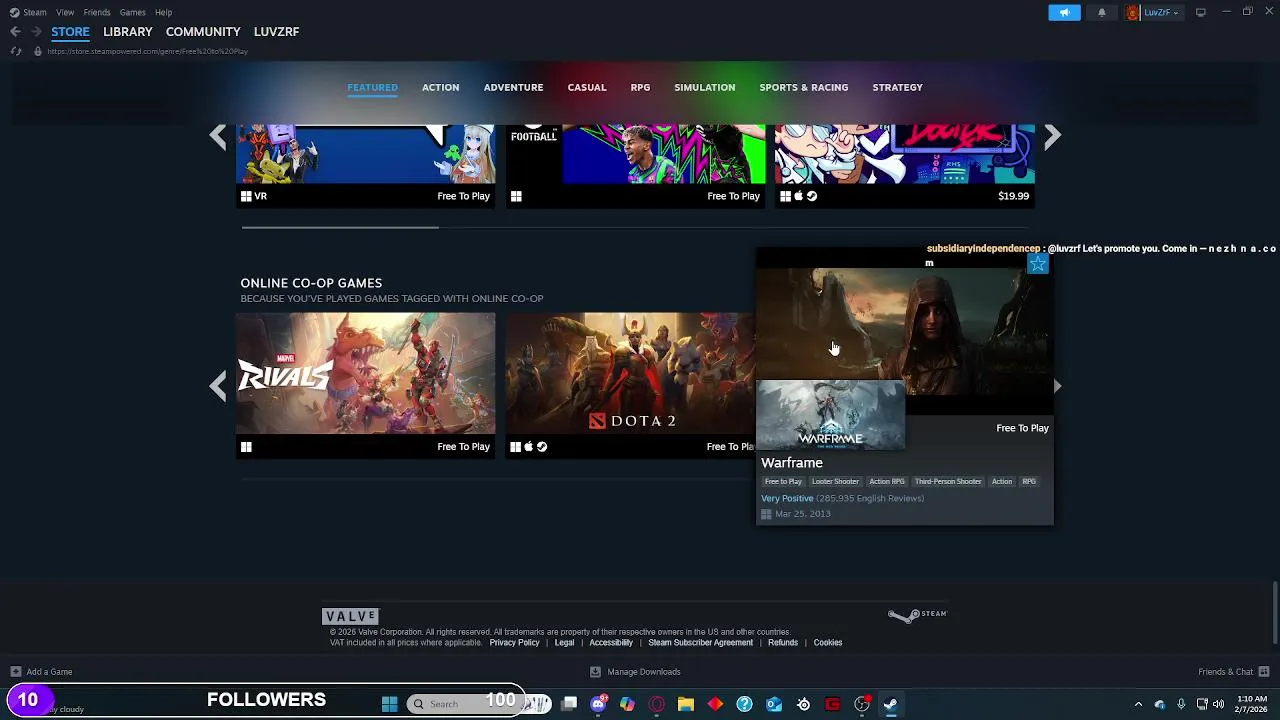1280x720 pixels.
Task: Select the ADVENTURE genre tab
Action: (x=513, y=87)
